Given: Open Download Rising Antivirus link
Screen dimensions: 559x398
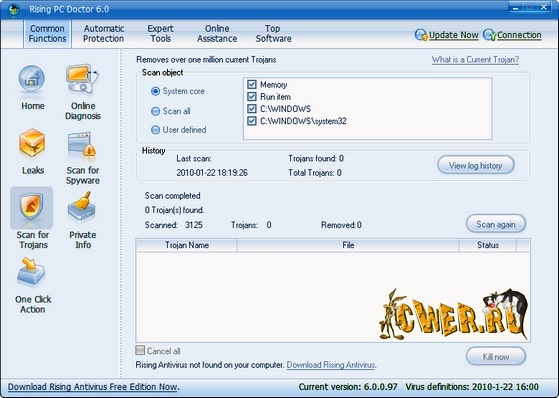Looking at the screenshot, I should pos(331,365).
